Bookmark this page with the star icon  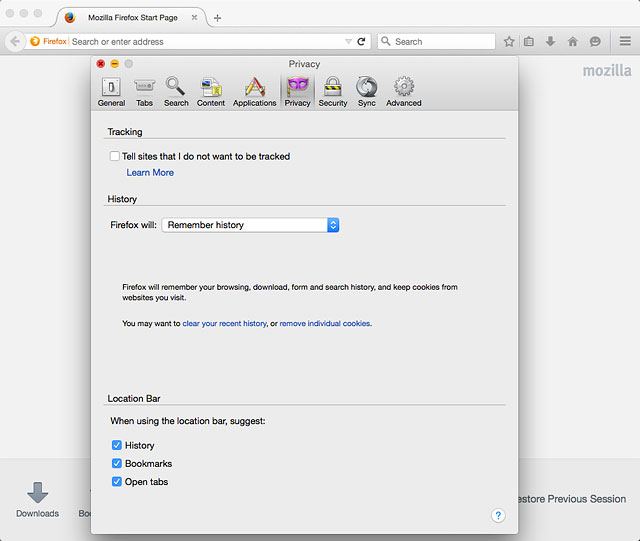(509, 41)
